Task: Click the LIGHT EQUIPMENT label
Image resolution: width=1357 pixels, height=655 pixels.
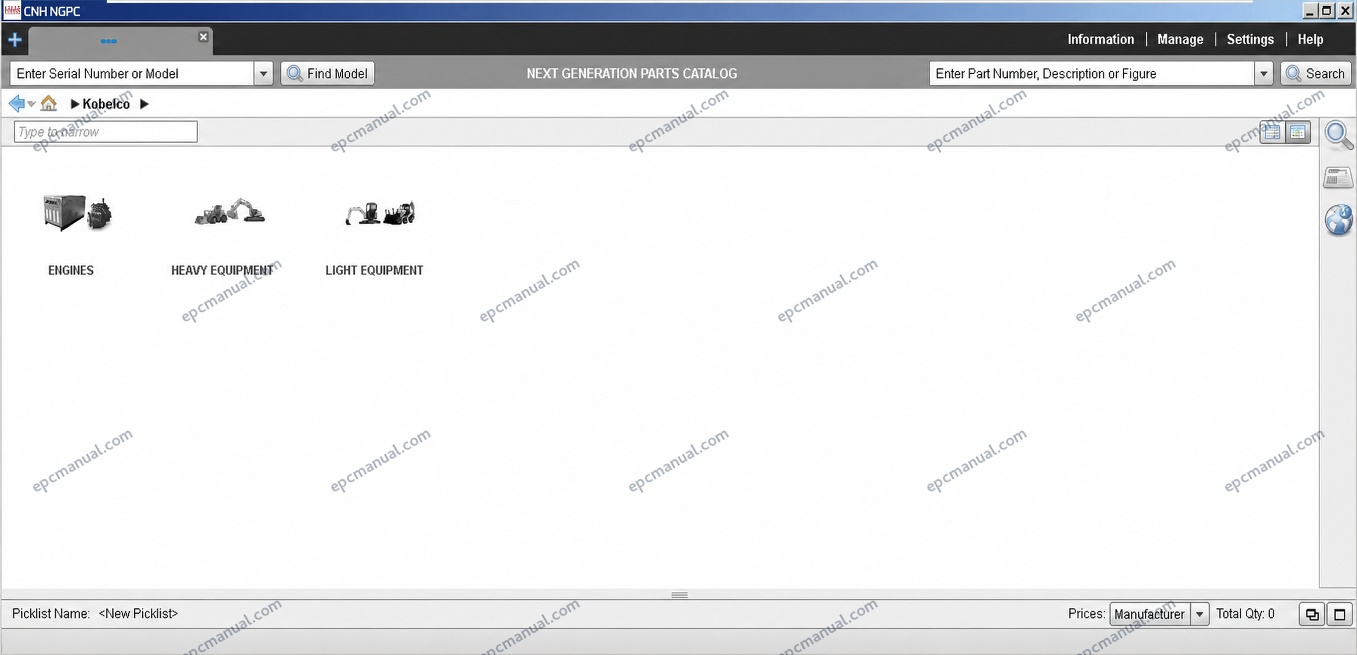Action: coord(374,270)
